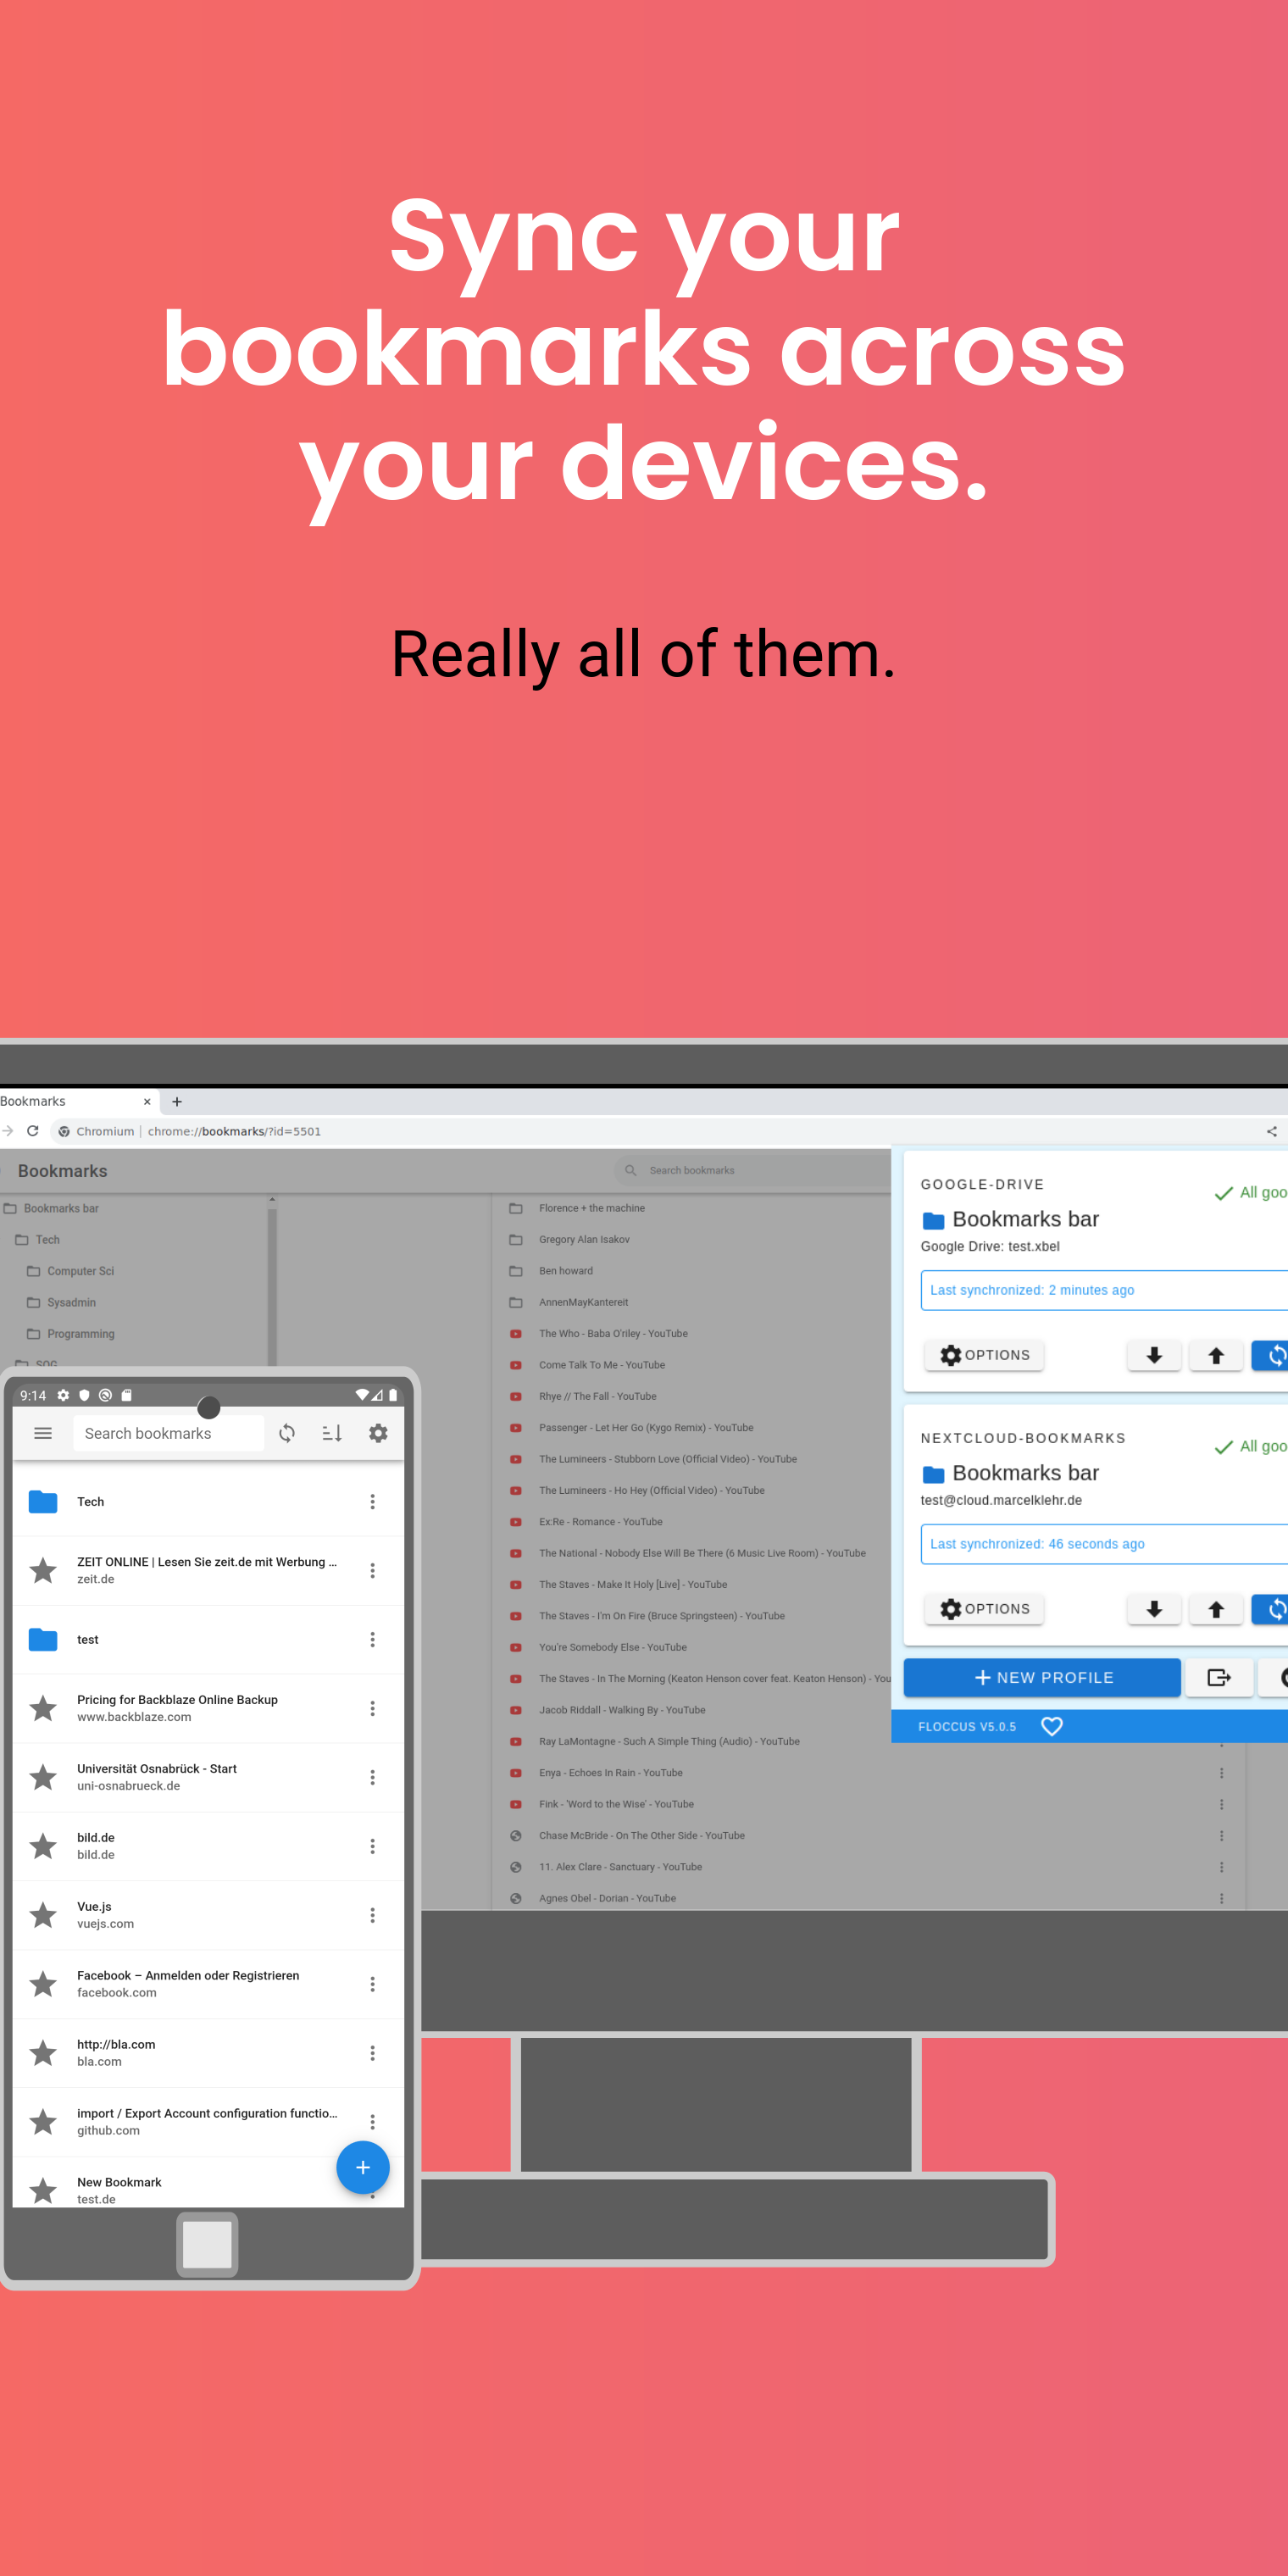Open settings gear in mobile toolbar
Screen dimensions: 1288x2576
378,1433
